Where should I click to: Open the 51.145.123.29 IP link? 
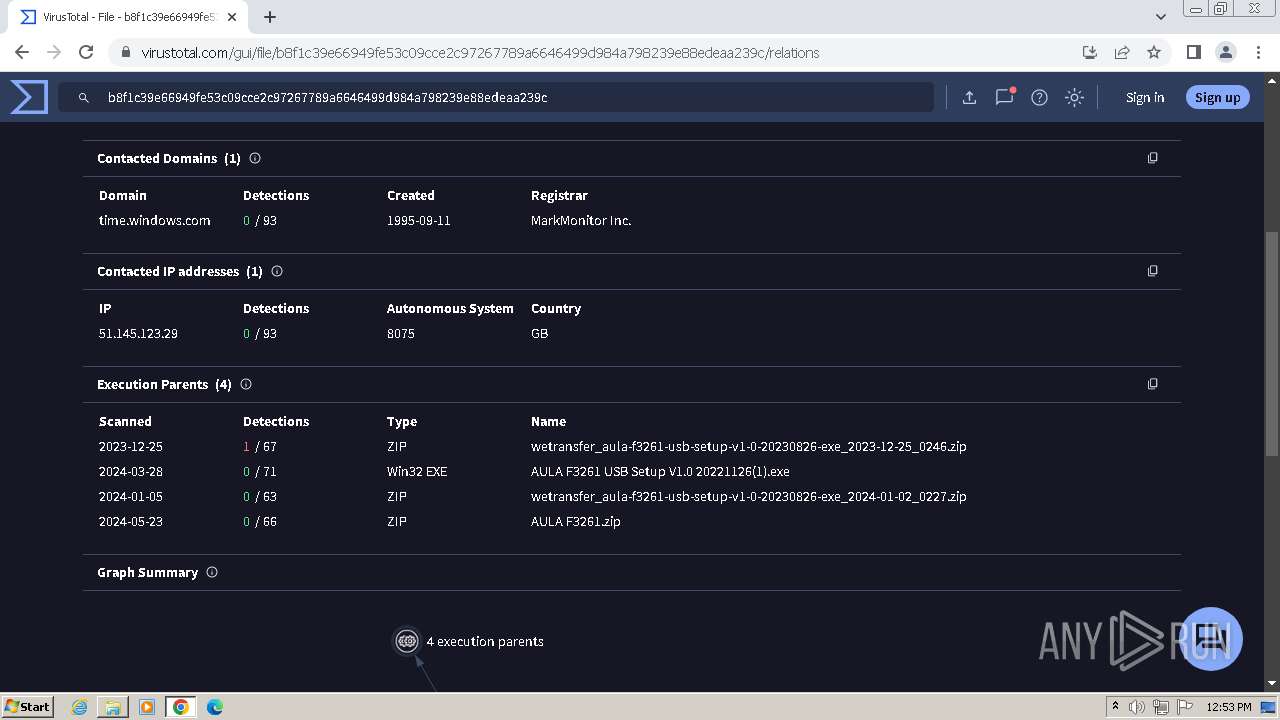pos(138,333)
